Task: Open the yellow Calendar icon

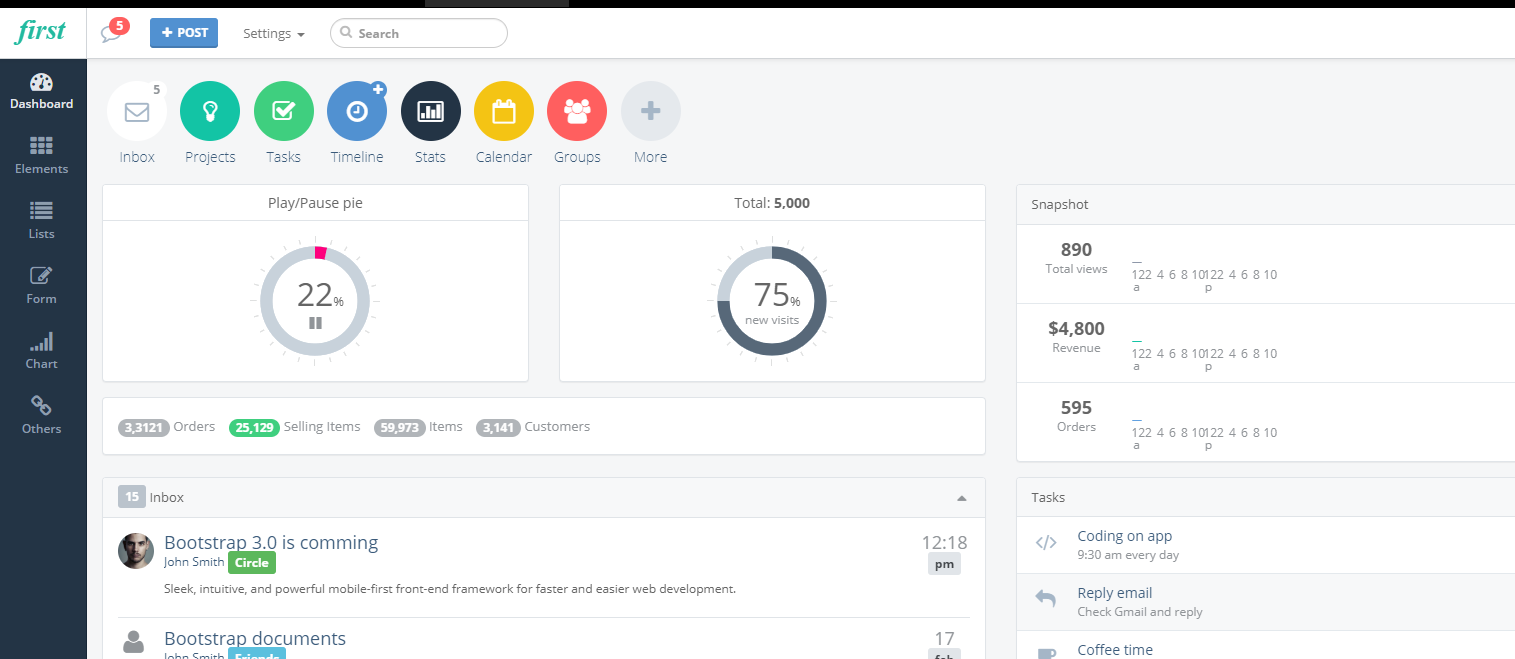Action: 503,111
